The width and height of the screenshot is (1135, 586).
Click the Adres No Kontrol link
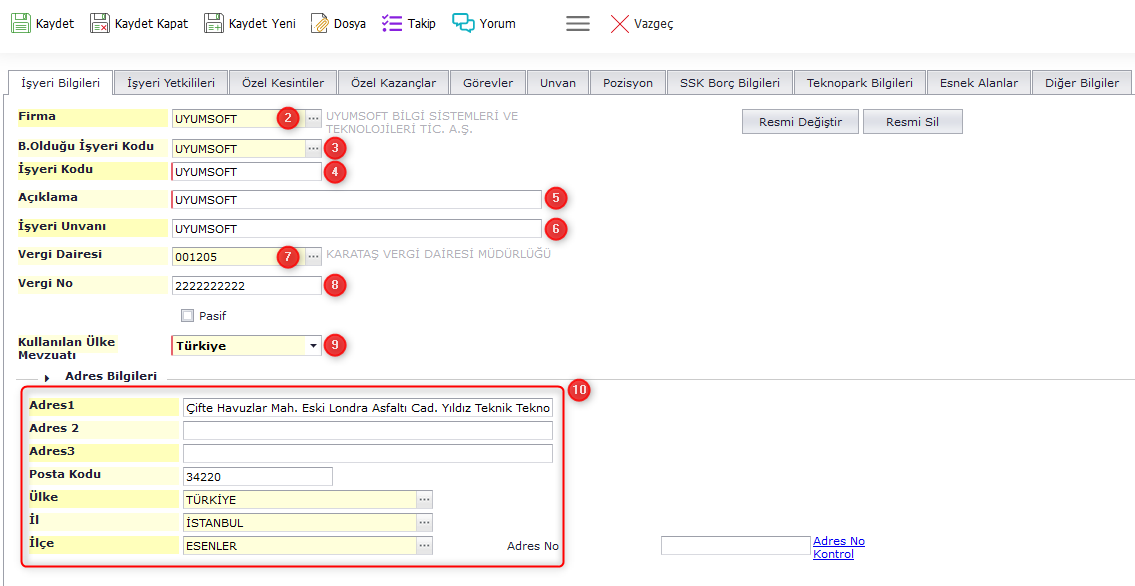tap(838, 547)
